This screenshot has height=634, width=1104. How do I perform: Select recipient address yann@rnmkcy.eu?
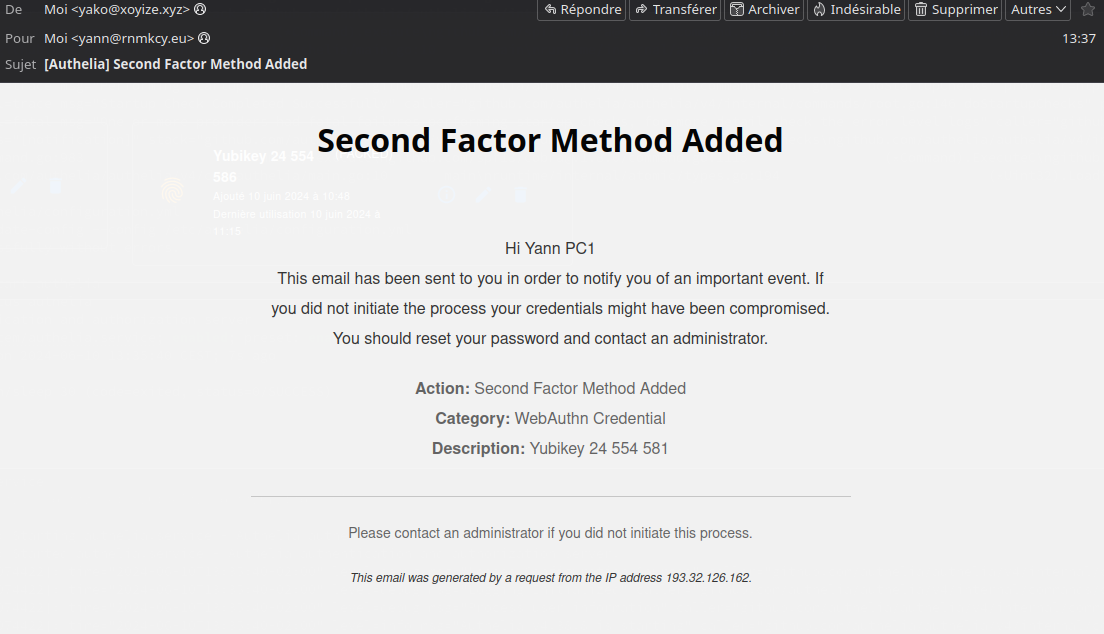click(132, 38)
